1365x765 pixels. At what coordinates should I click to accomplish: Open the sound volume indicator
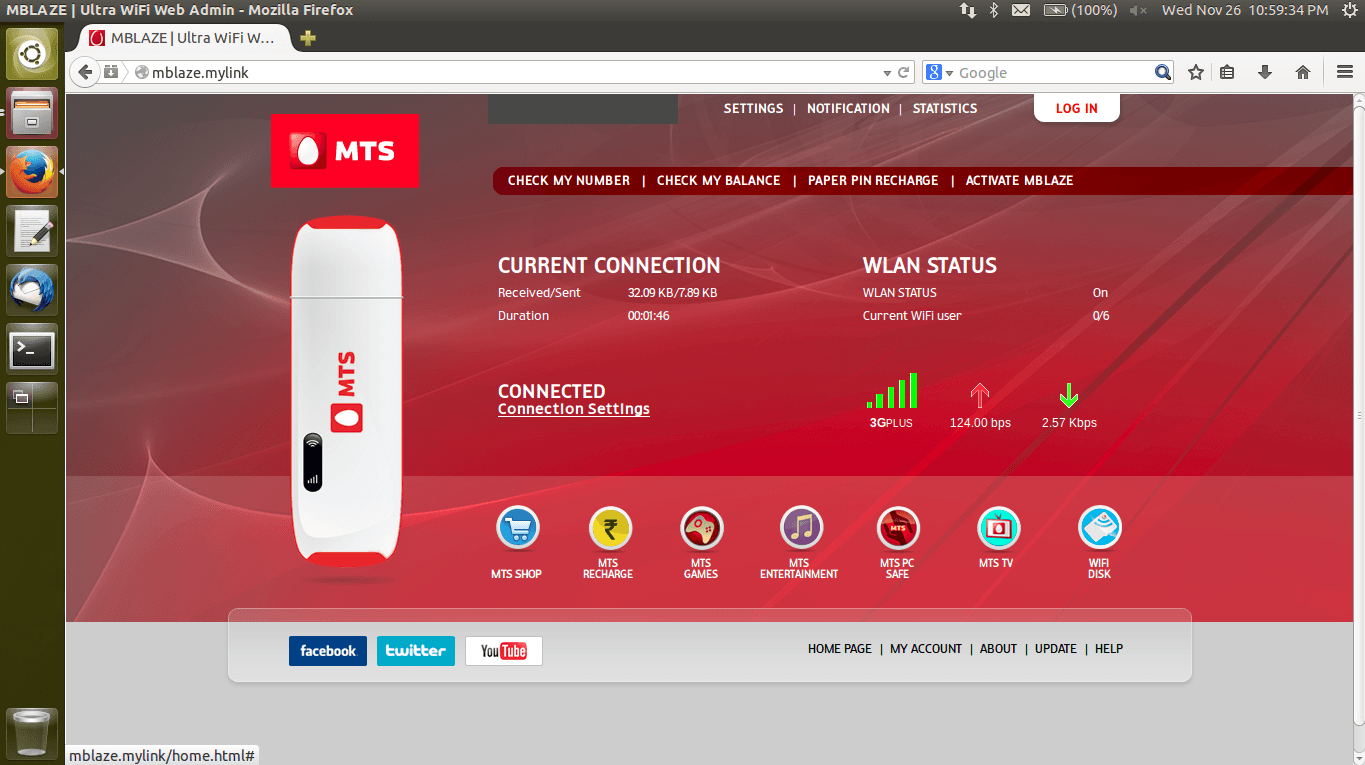pyautogui.click(x=1138, y=10)
